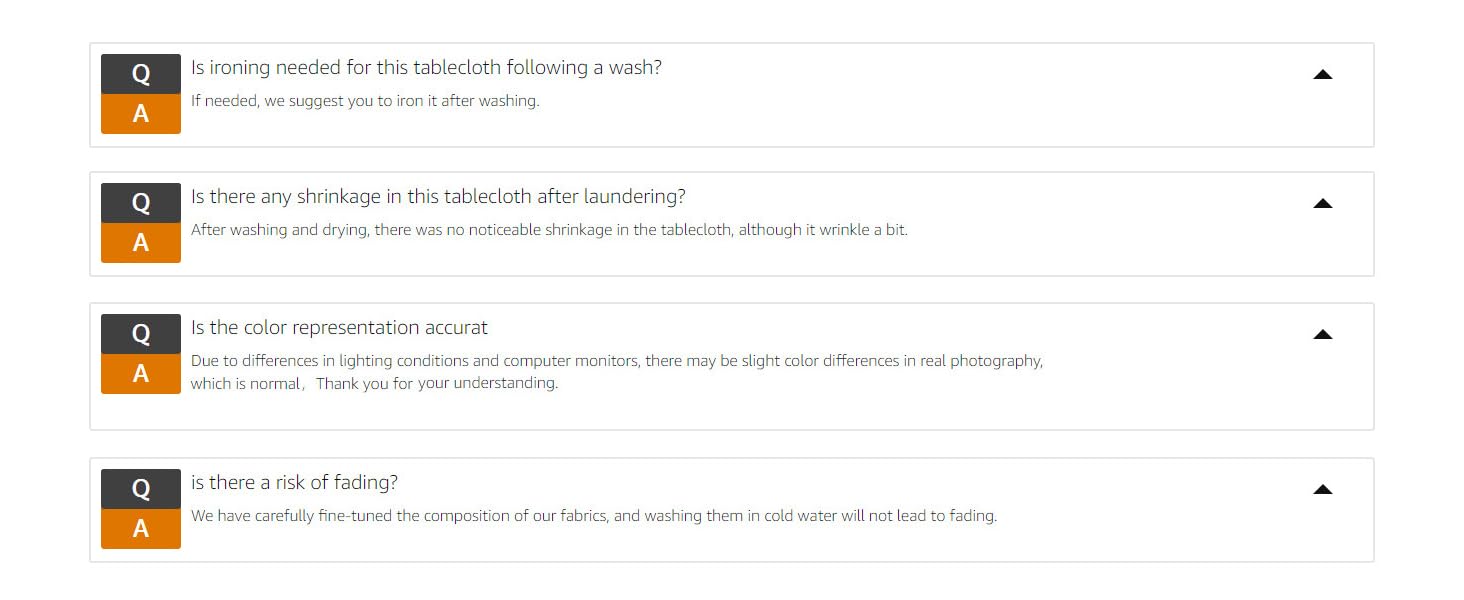The height and width of the screenshot is (600, 1464).
Task: Click the orange A icon for shrinkage answer
Action: 141,243
